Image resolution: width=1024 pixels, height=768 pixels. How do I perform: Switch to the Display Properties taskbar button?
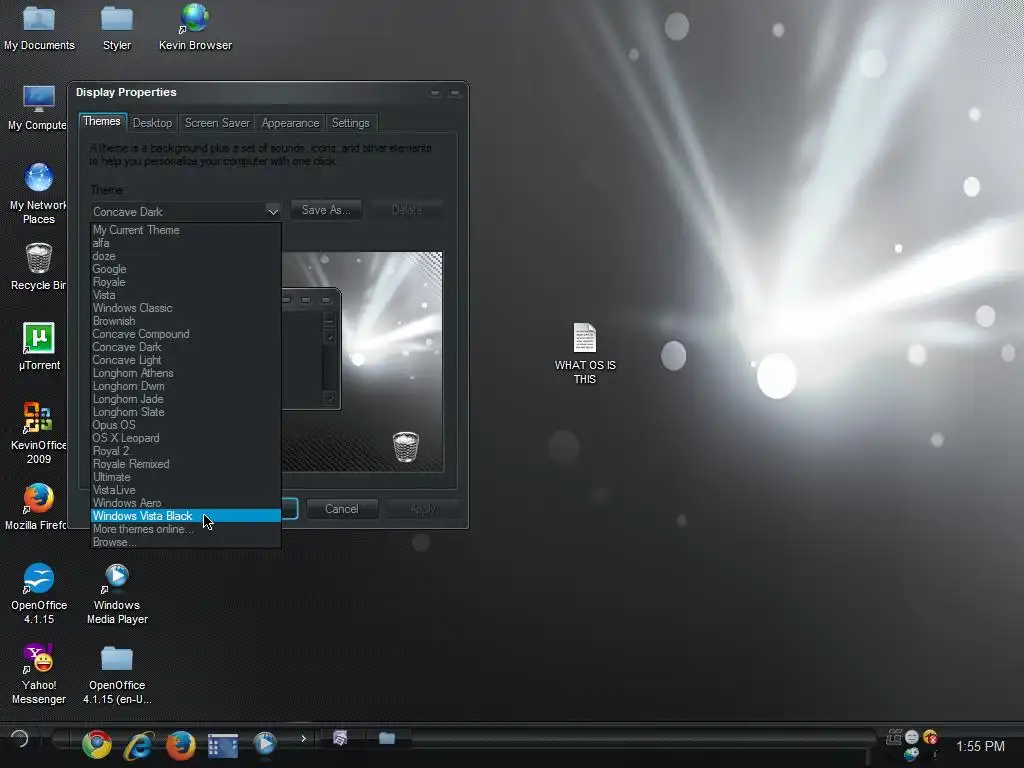point(340,738)
